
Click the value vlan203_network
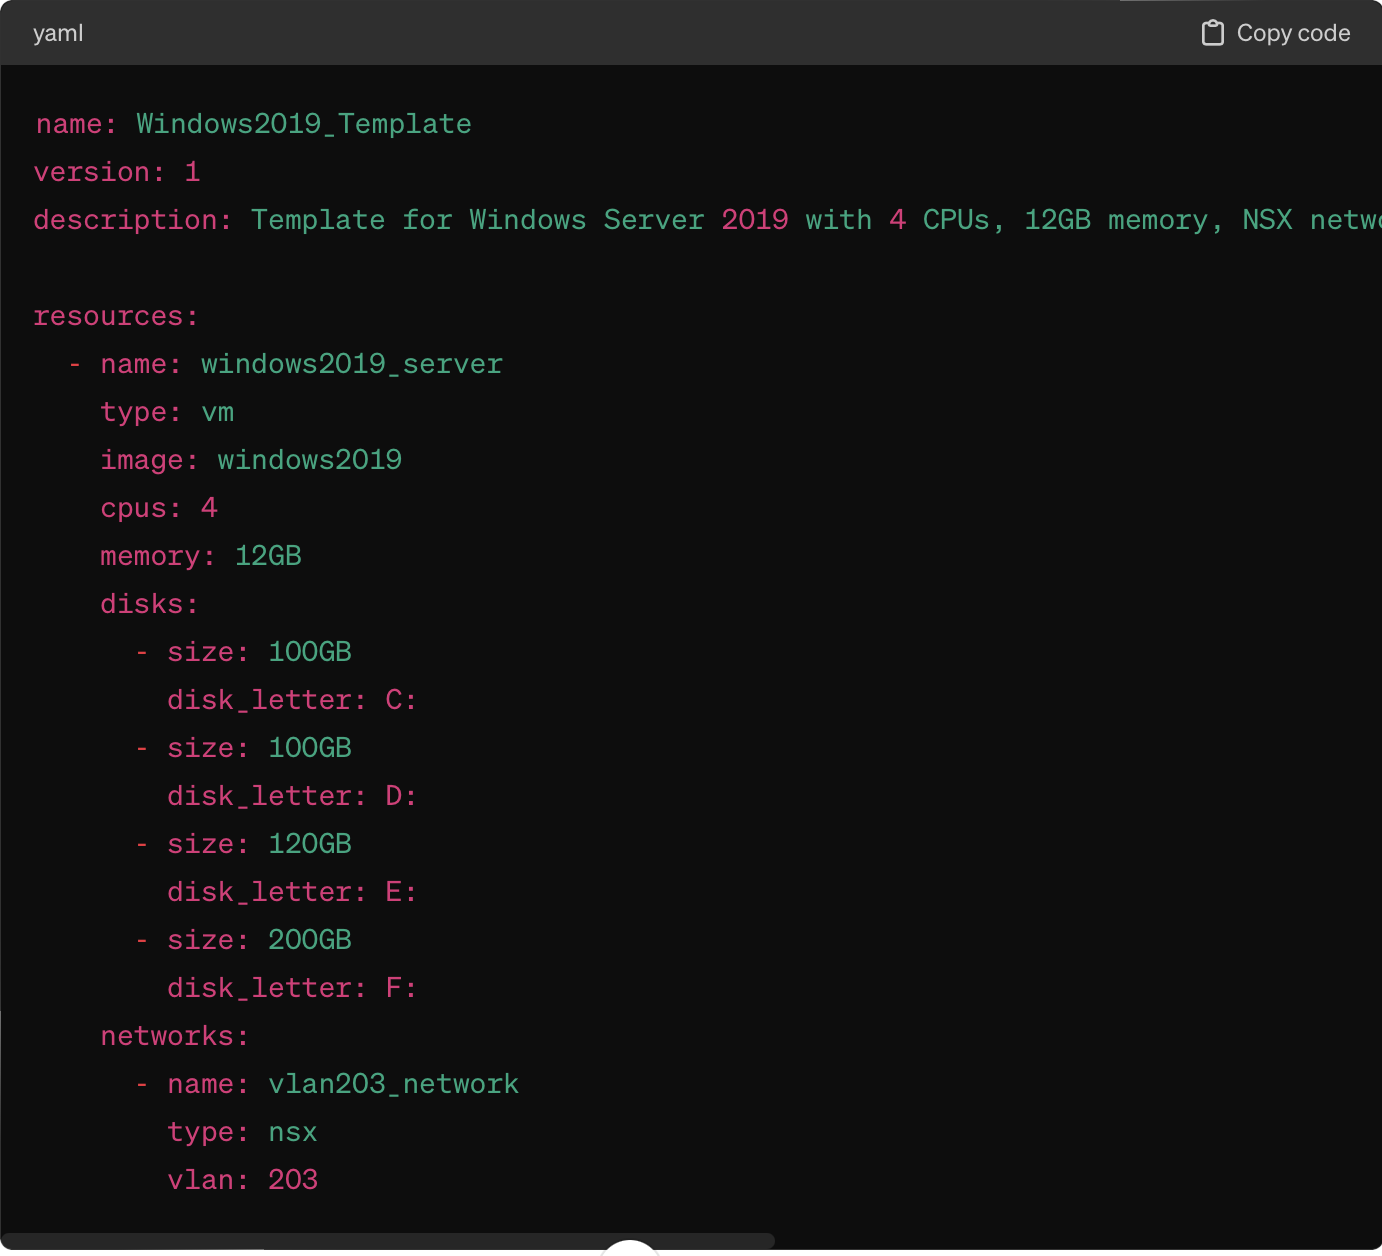[394, 1084]
